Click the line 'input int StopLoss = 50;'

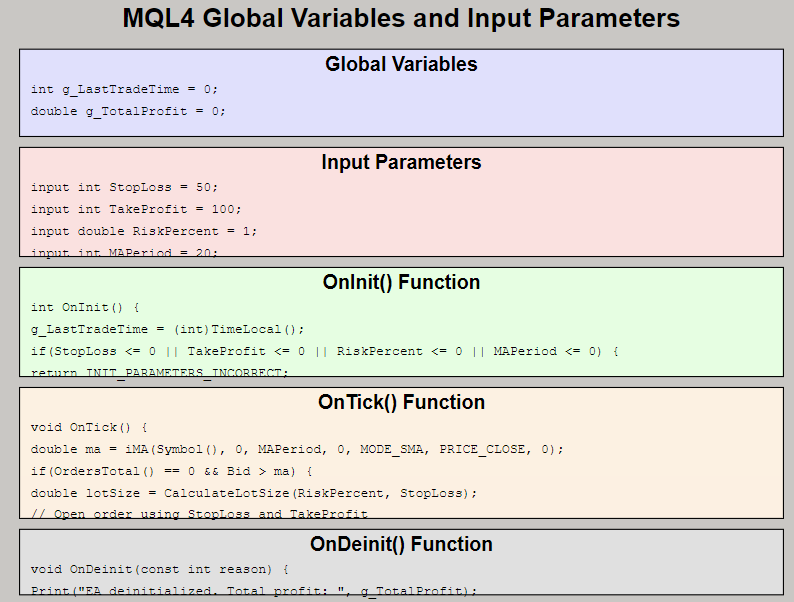(124, 187)
